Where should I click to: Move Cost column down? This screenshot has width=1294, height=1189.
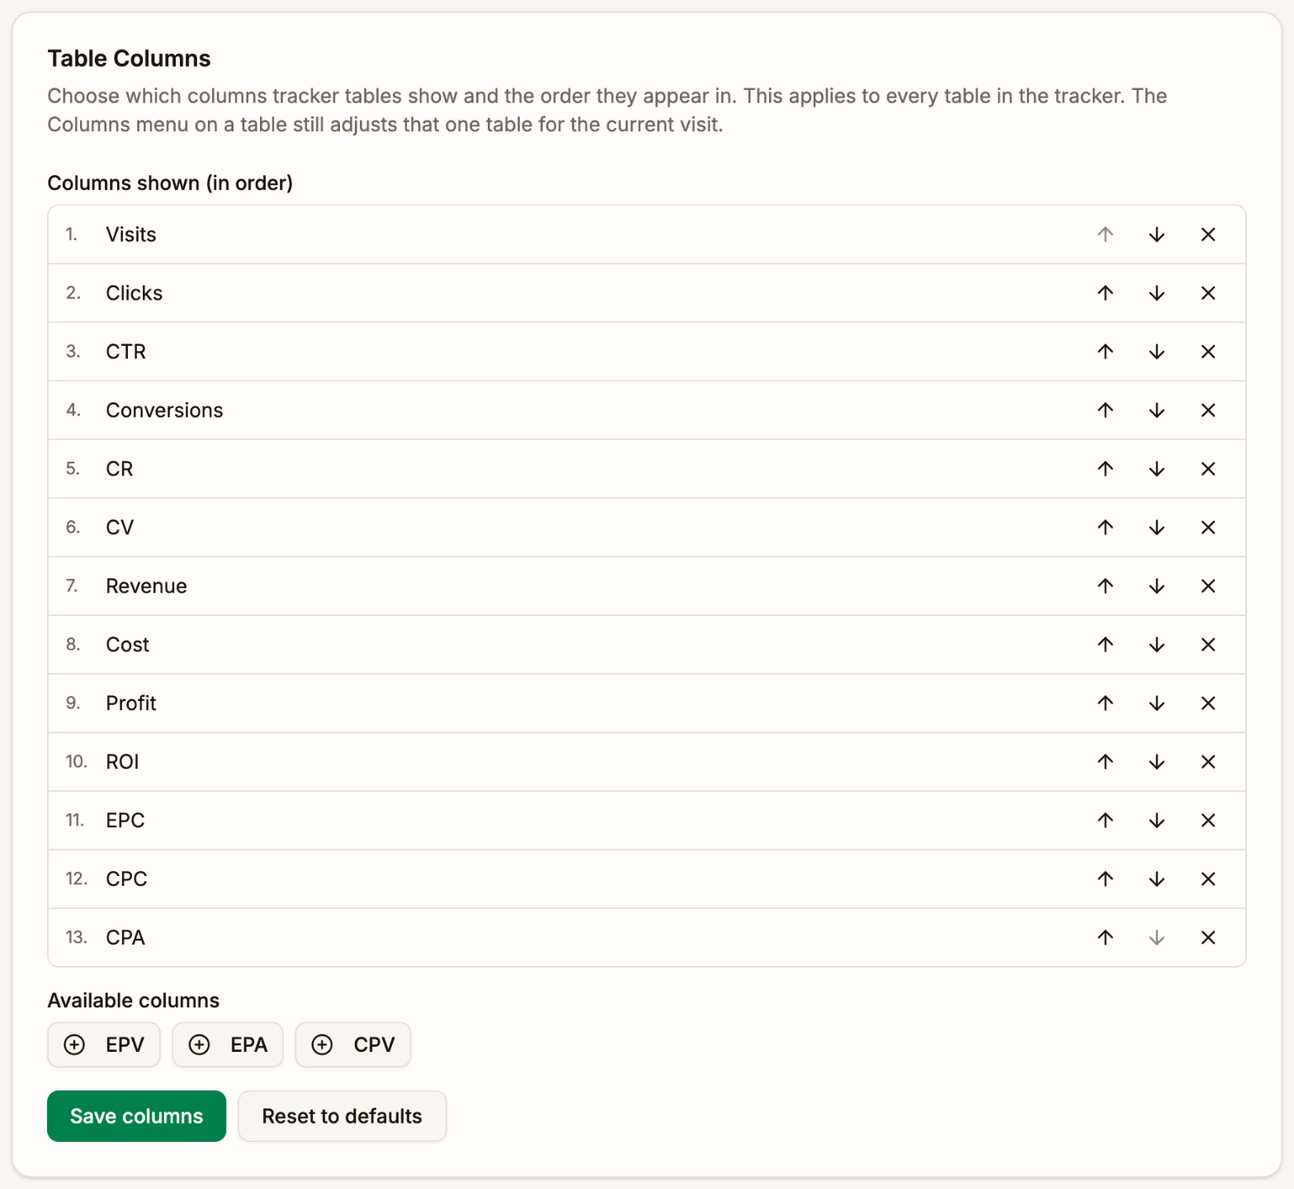click(x=1156, y=645)
